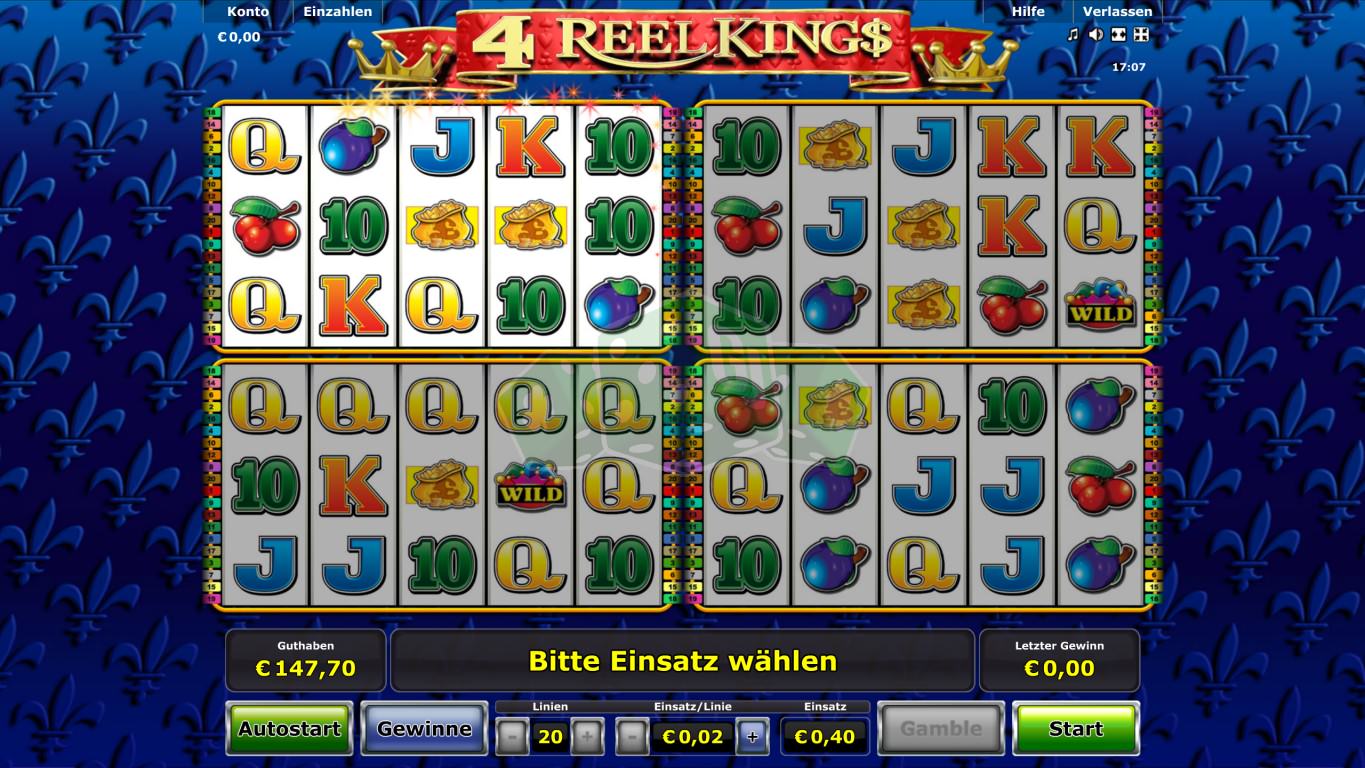
Task: Click the Einsatz total bet display
Action: coord(825,737)
